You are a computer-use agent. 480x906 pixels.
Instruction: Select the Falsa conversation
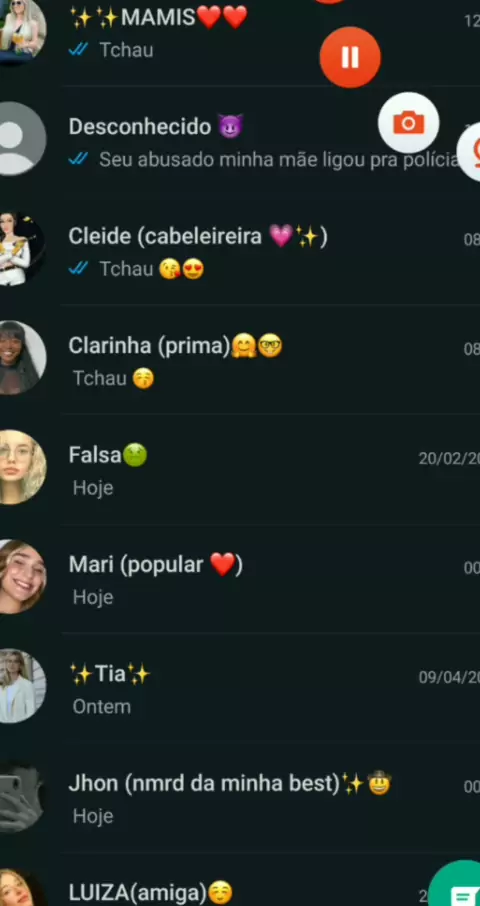[x=240, y=469]
